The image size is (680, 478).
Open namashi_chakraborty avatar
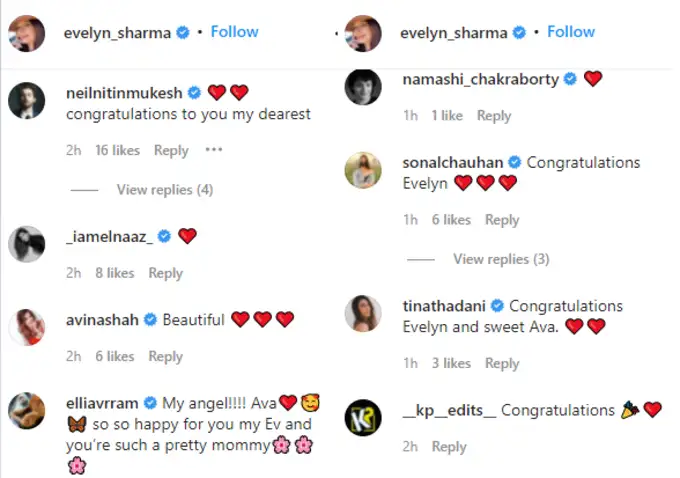(363, 86)
